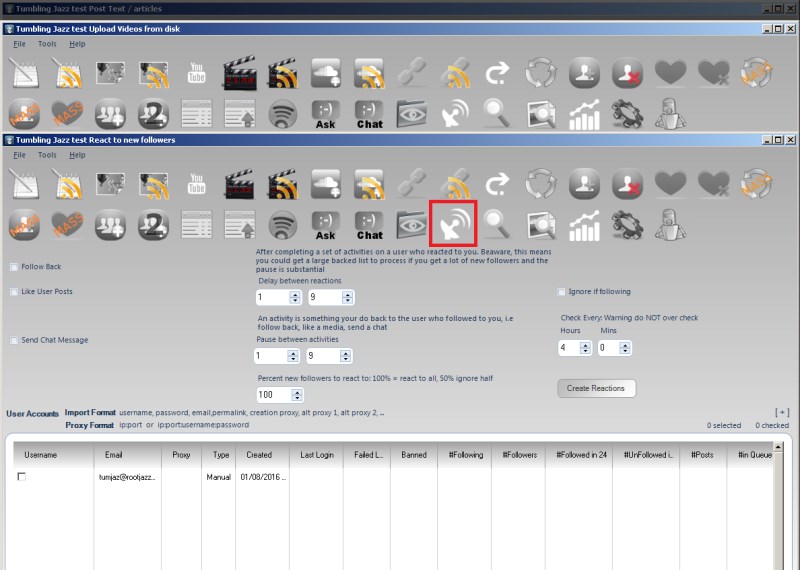Image resolution: width=800 pixels, height=570 pixels.
Task: Click number 2 accounts icon in React window
Action: point(153,225)
